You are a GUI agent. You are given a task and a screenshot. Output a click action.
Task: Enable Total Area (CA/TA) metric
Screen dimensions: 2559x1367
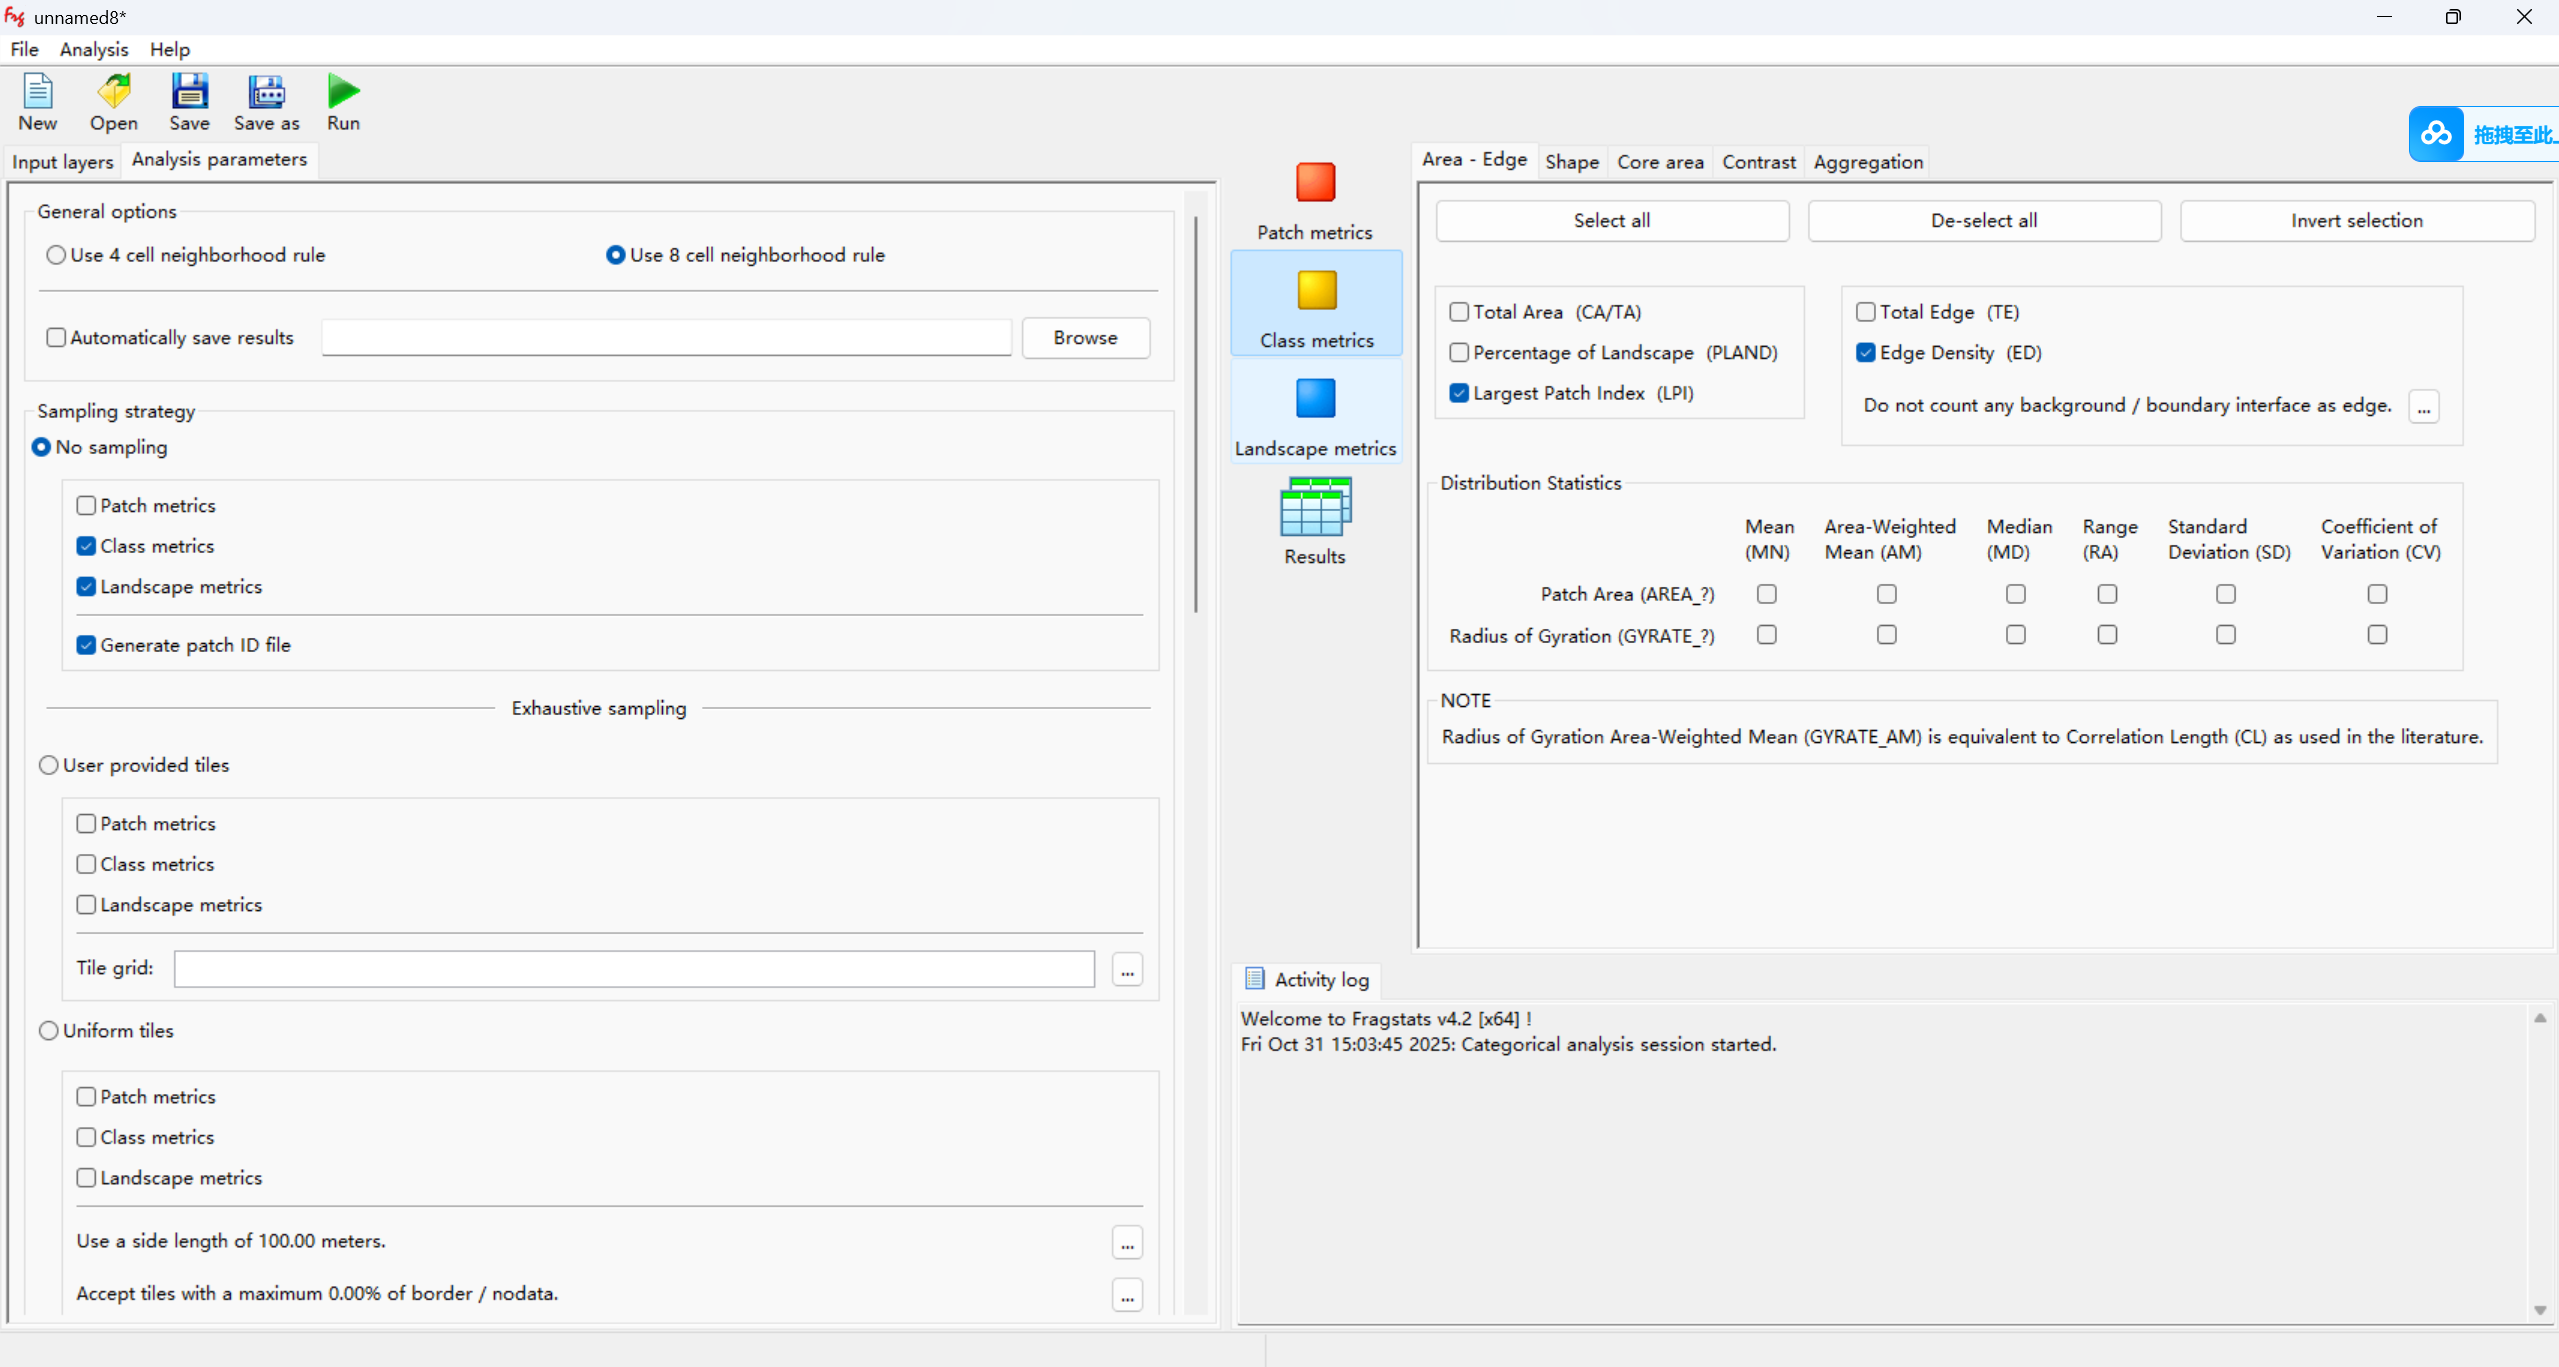pyautogui.click(x=1459, y=312)
